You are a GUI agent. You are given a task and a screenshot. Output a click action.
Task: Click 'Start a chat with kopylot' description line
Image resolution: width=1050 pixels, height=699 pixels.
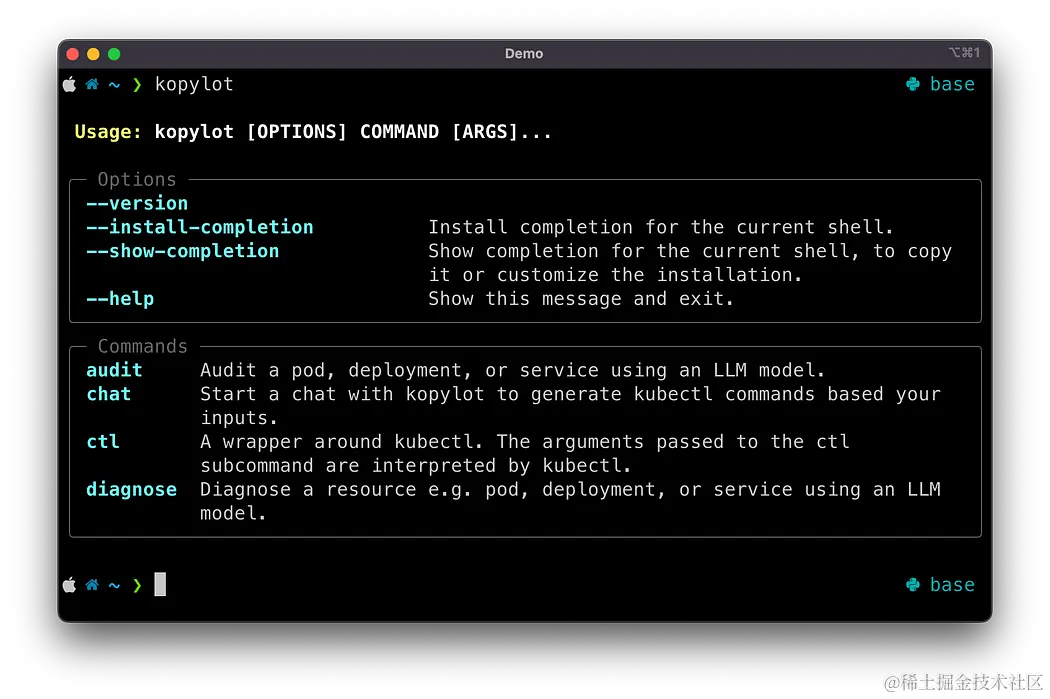(571, 394)
